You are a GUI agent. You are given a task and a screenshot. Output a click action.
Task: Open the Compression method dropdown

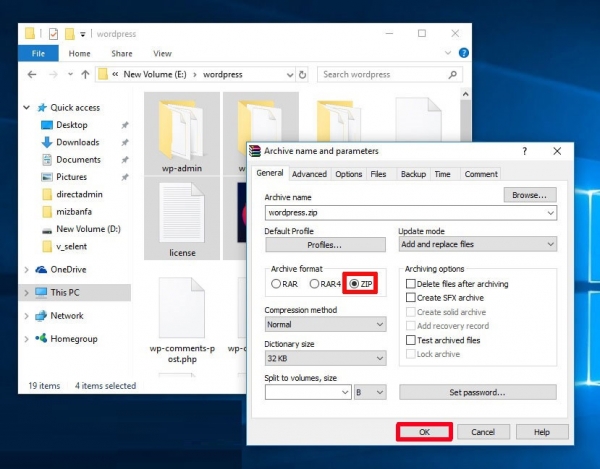click(325, 325)
